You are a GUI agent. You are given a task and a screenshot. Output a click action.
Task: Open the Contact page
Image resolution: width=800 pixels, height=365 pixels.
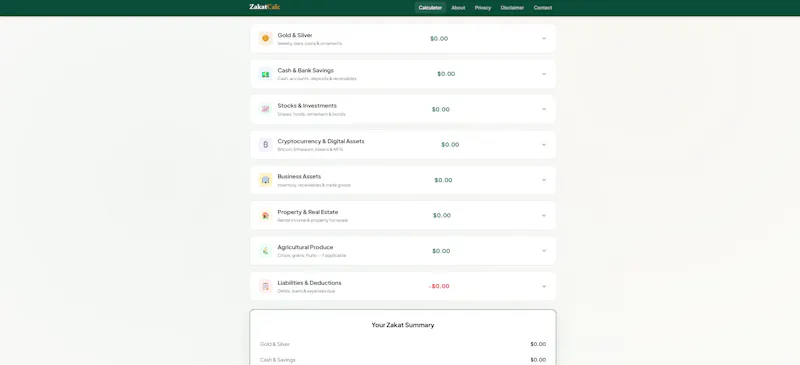pos(543,8)
